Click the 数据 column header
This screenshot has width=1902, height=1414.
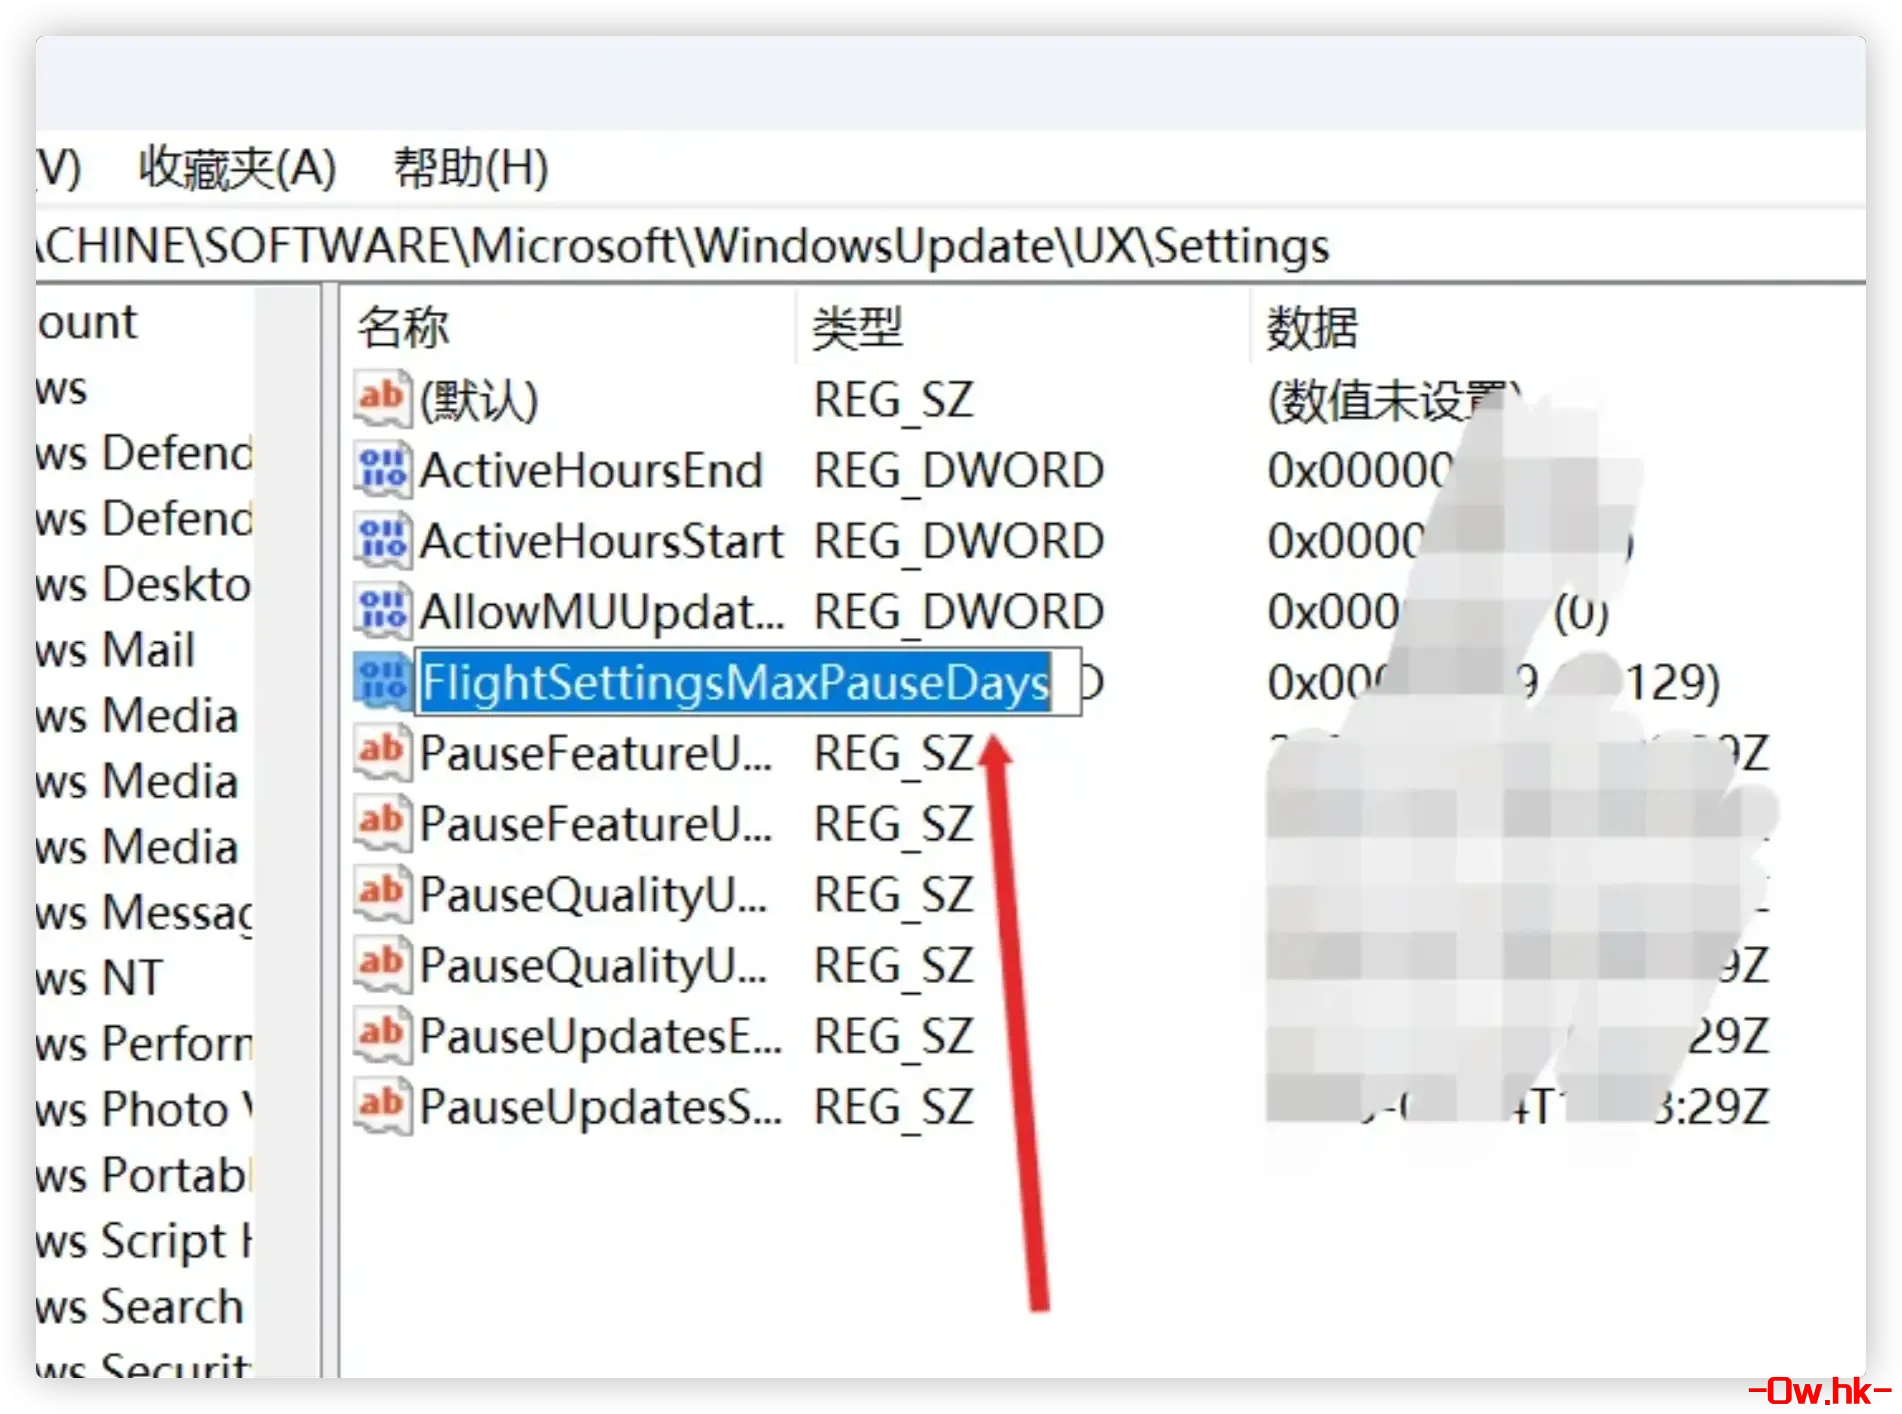pos(1312,328)
